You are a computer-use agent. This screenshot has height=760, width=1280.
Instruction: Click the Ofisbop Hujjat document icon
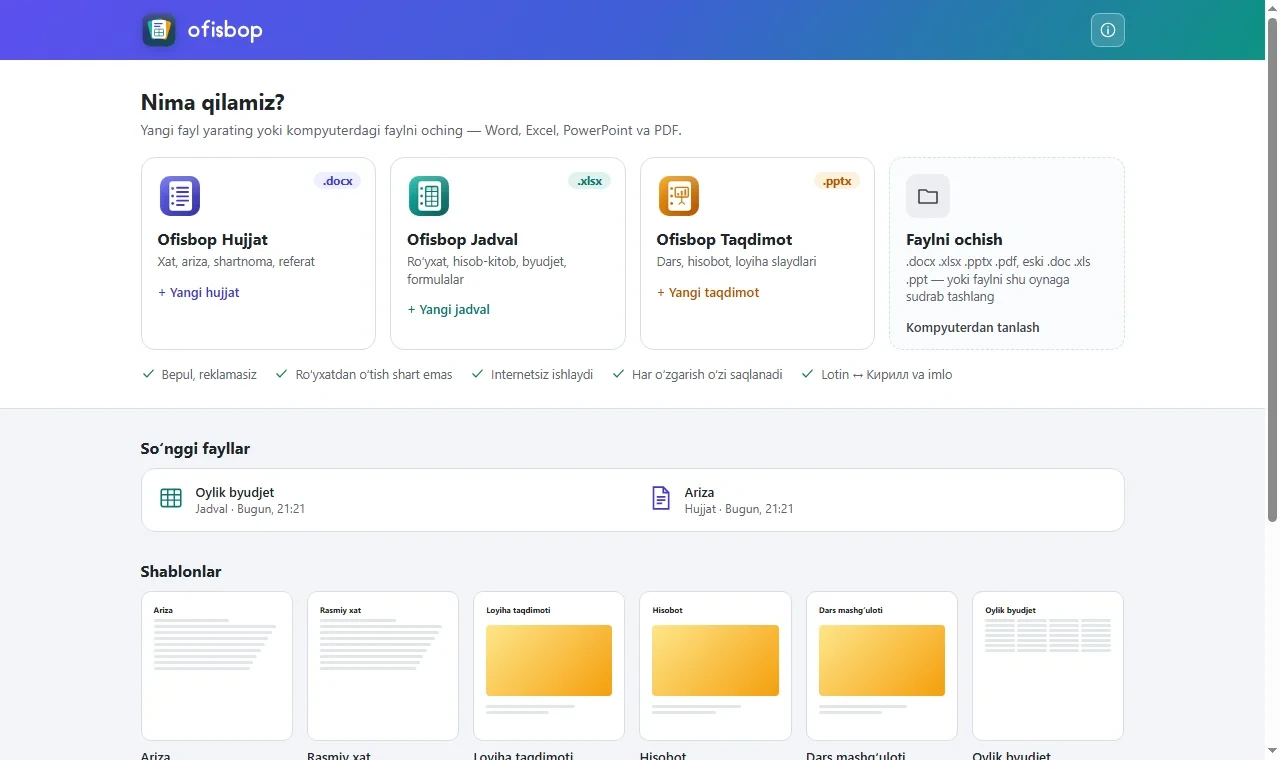[180, 196]
